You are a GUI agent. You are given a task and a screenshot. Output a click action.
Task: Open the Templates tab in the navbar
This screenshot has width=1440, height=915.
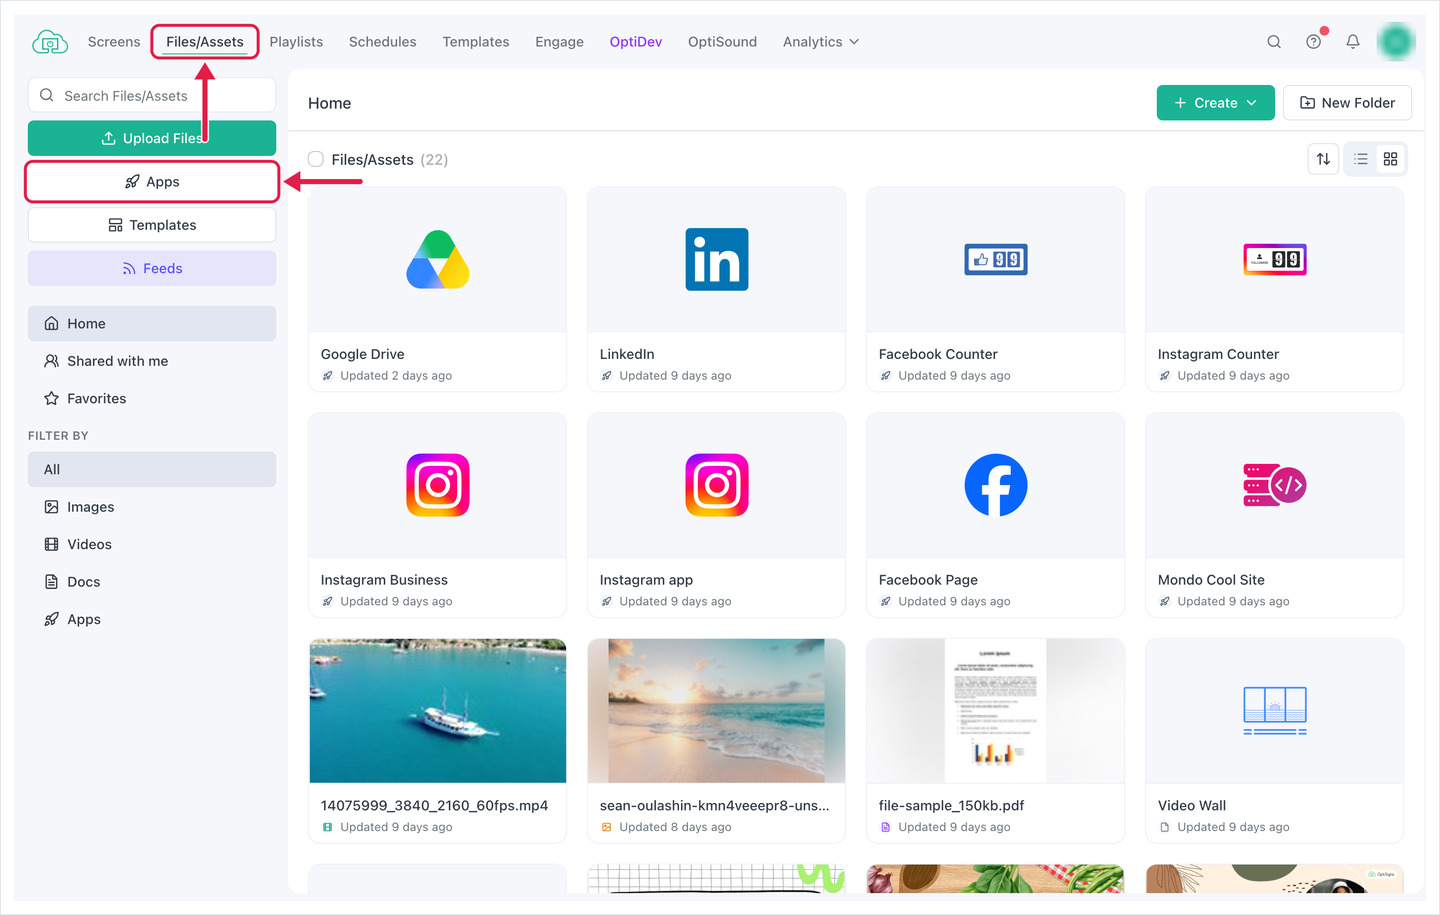pos(476,42)
